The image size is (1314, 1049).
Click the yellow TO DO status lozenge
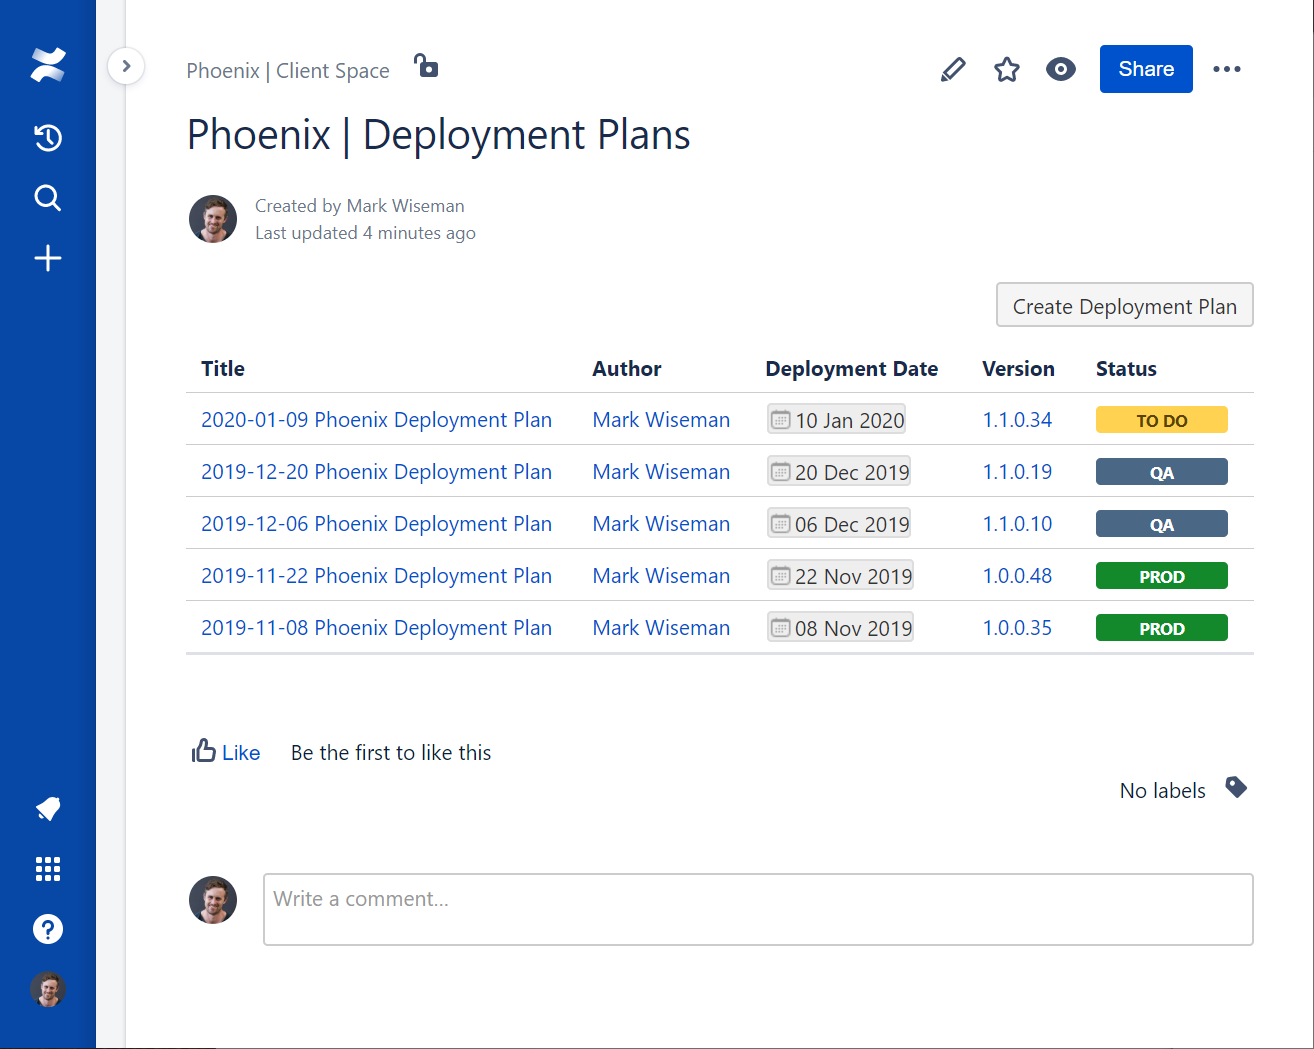click(1161, 420)
